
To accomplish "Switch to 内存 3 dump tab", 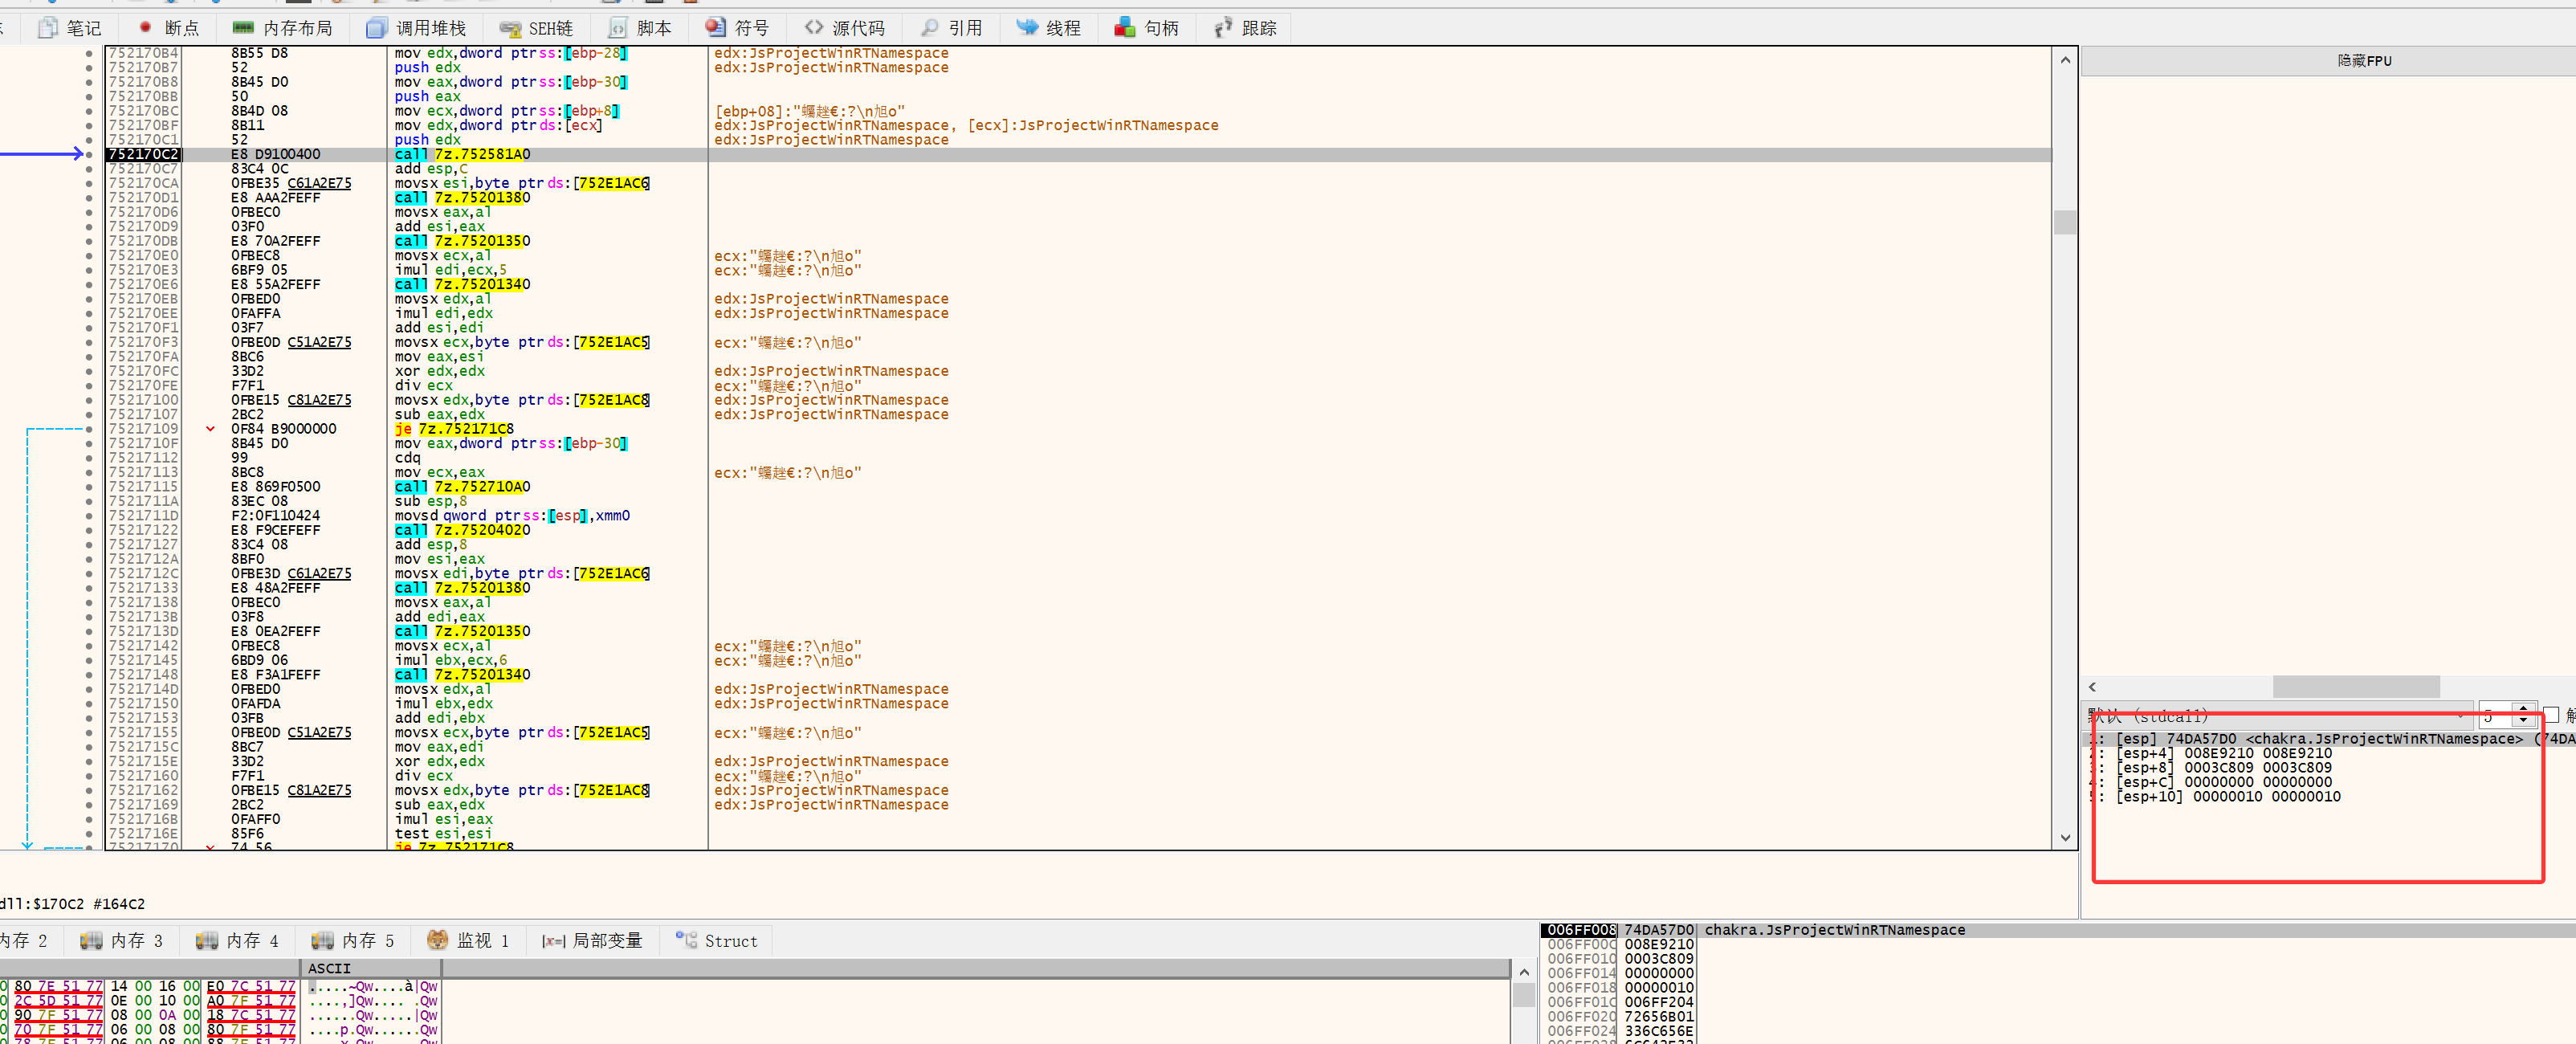I will (x=121, y=940).
